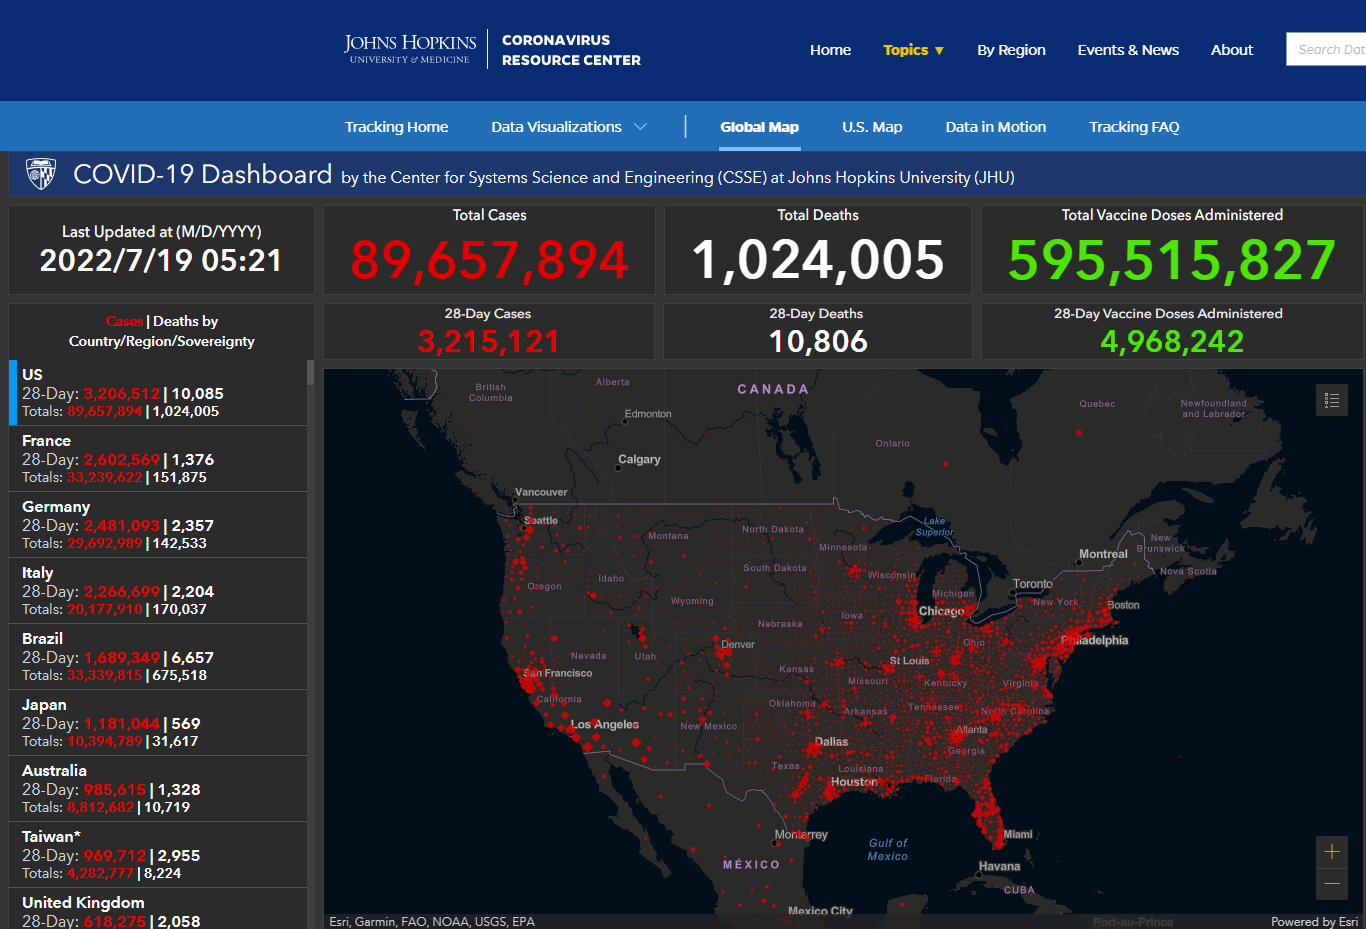The height and width of the screenshot is (929, 1366).
Task: Expand the Topics dropdown menu
Action: (x=913, y=50)
